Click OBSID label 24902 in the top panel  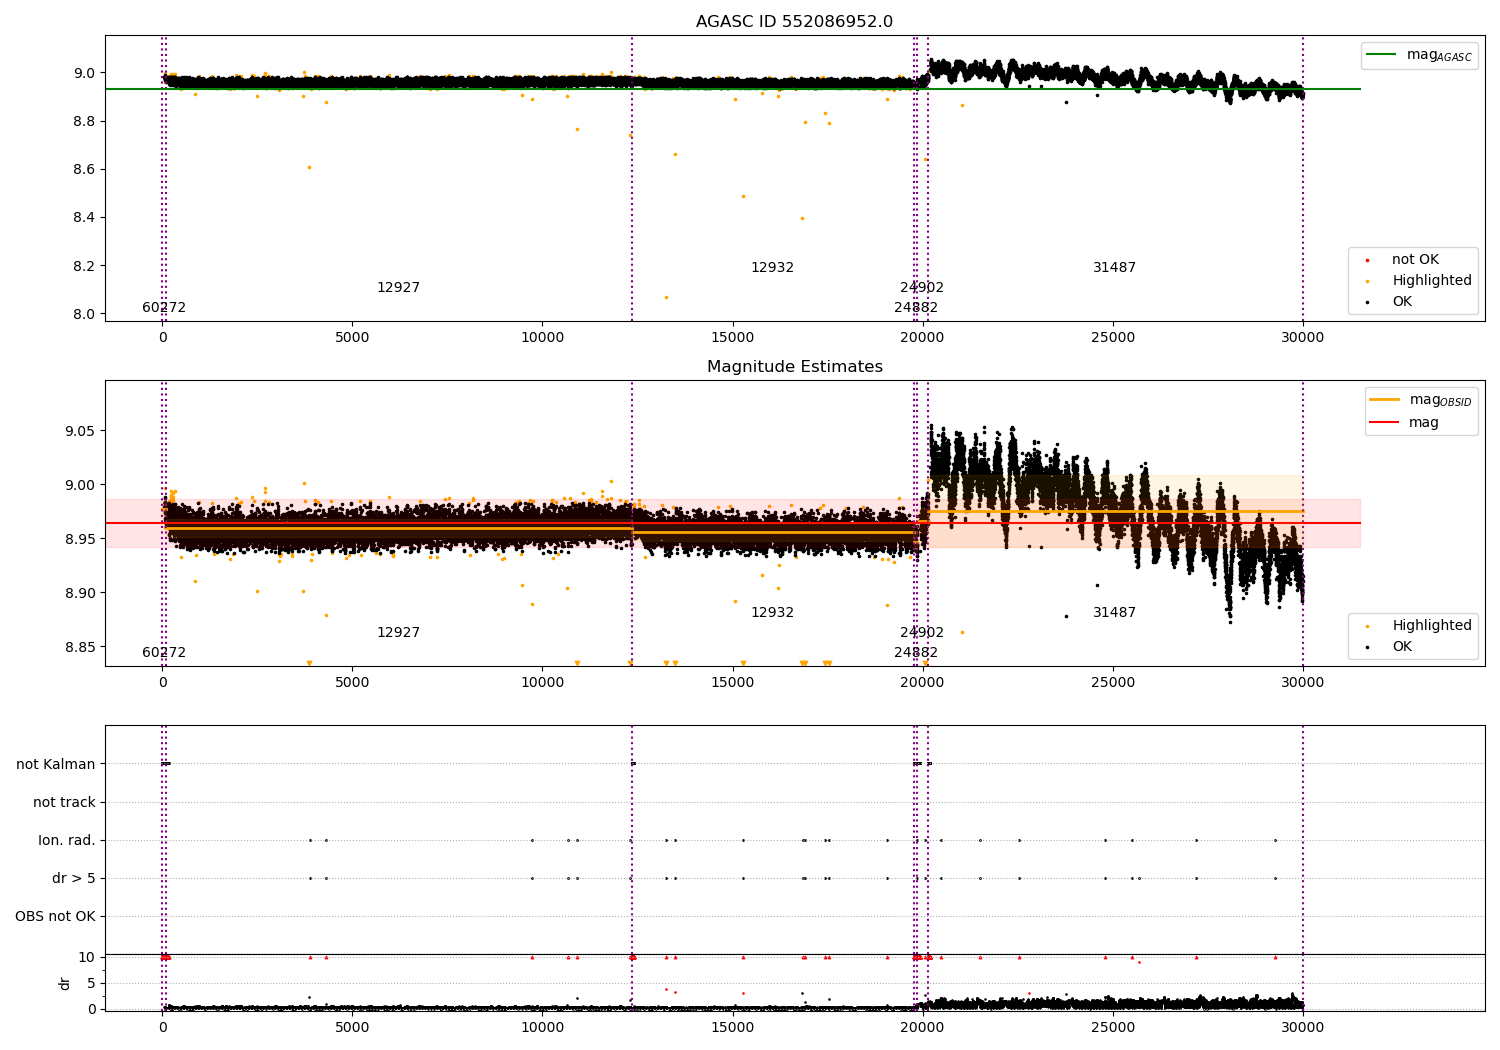pyautogui.click(x=922, y=288)
